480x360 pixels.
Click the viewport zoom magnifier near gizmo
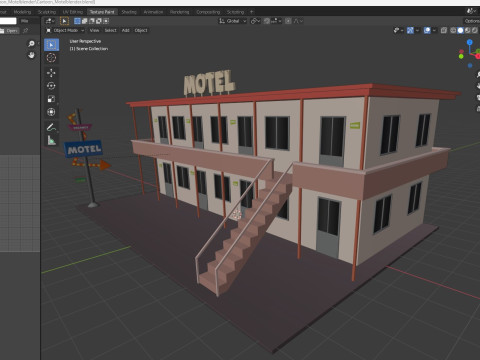pos(478,75)
